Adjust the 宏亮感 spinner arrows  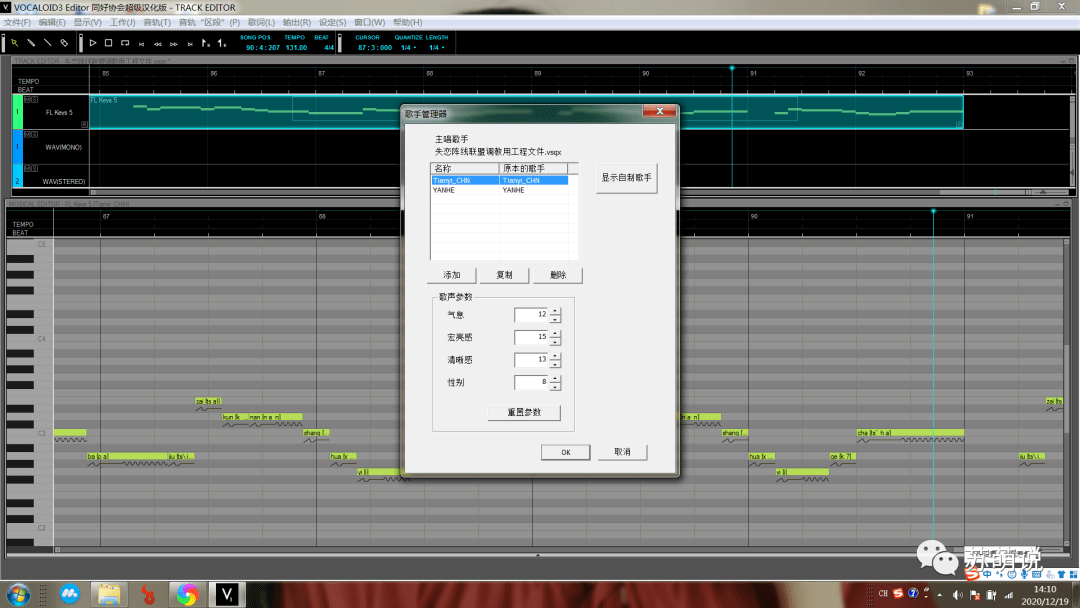coord(555,337)
